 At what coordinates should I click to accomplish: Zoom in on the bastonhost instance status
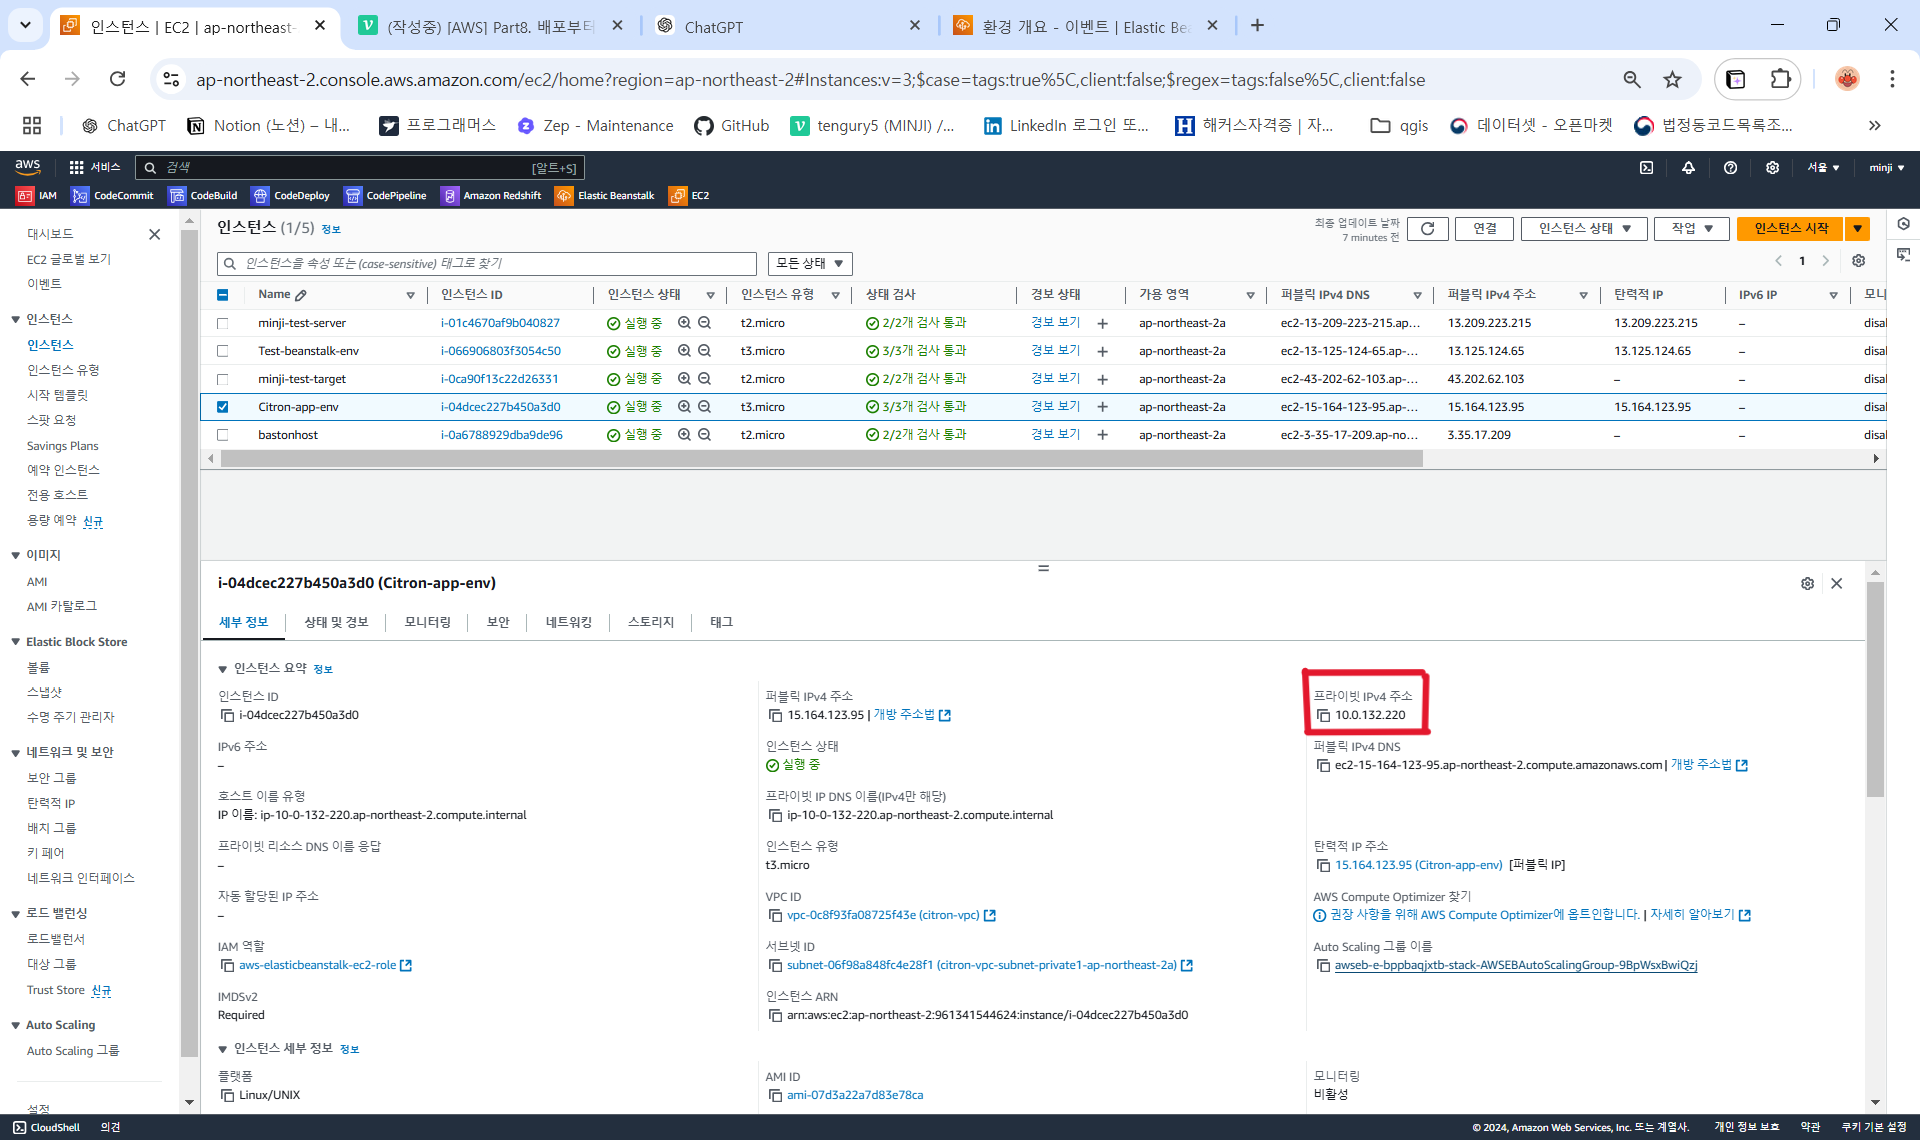tap(685, 435)
